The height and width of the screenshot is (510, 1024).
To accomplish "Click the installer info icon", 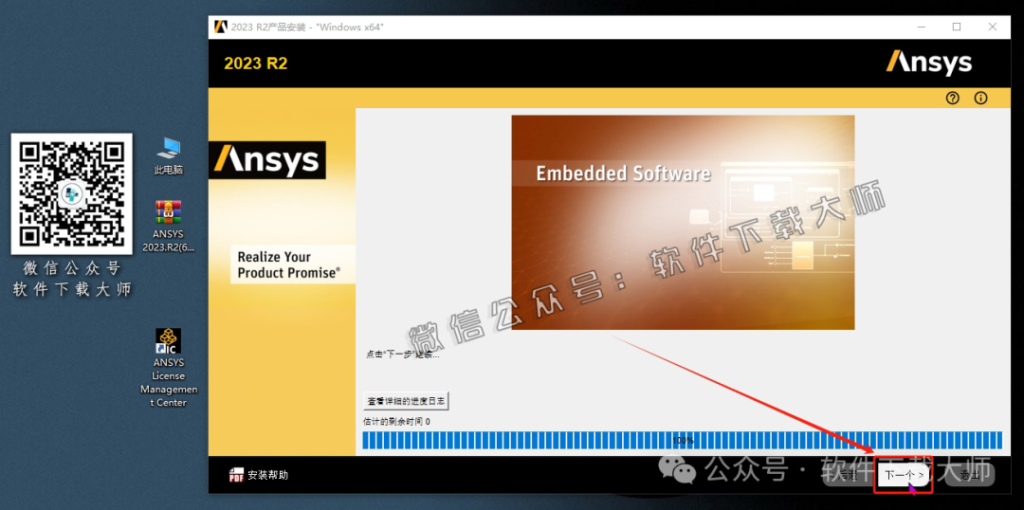I will pyautogui.click(x=980, y=99).
